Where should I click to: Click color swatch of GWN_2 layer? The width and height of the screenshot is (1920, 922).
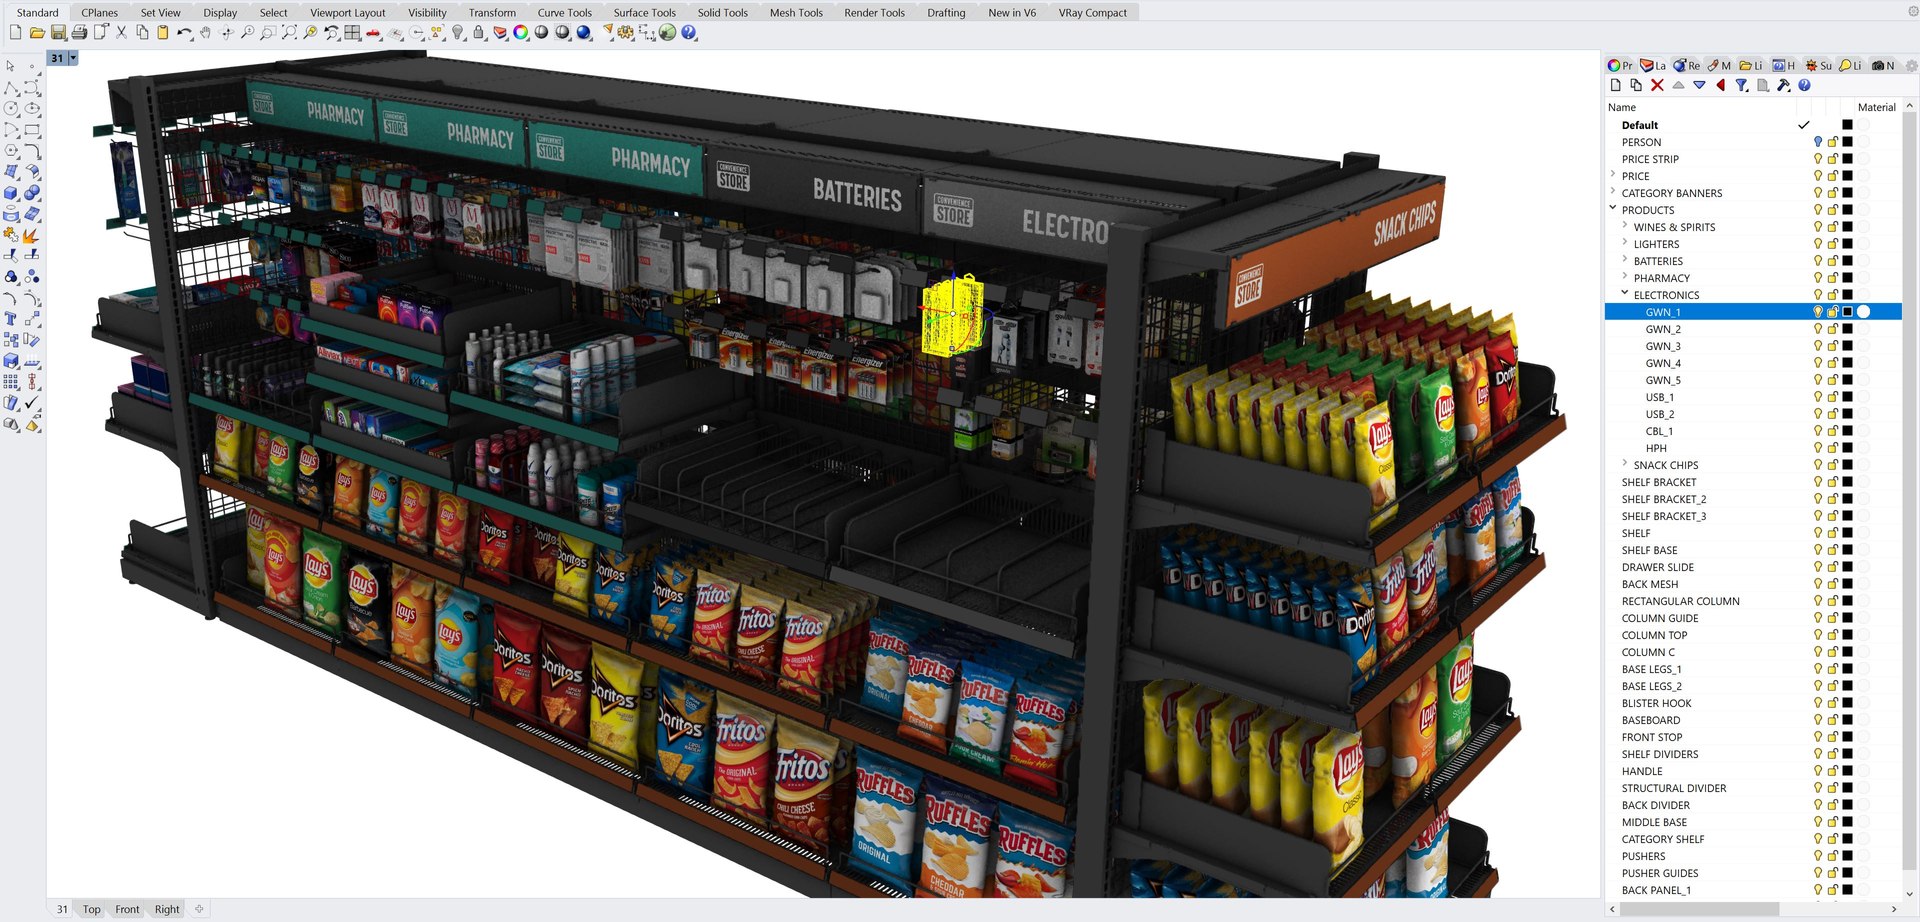click(1848, 329)
